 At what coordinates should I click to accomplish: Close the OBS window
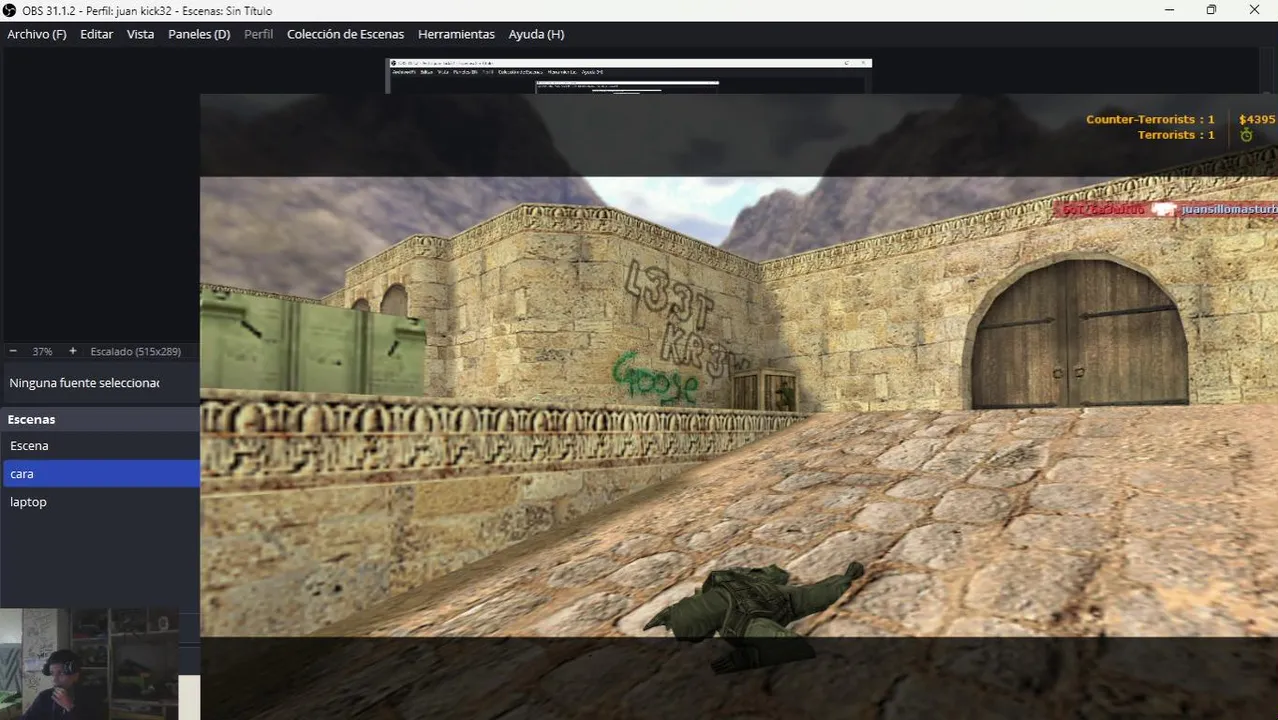(x=1255, y=10)
